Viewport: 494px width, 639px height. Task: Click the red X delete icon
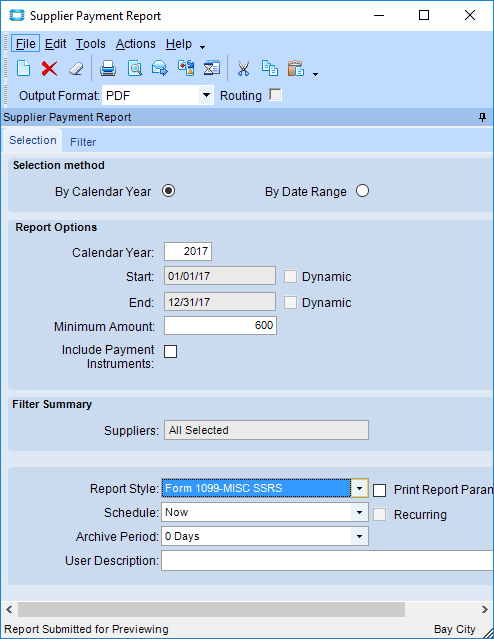[x=49, y=68]
